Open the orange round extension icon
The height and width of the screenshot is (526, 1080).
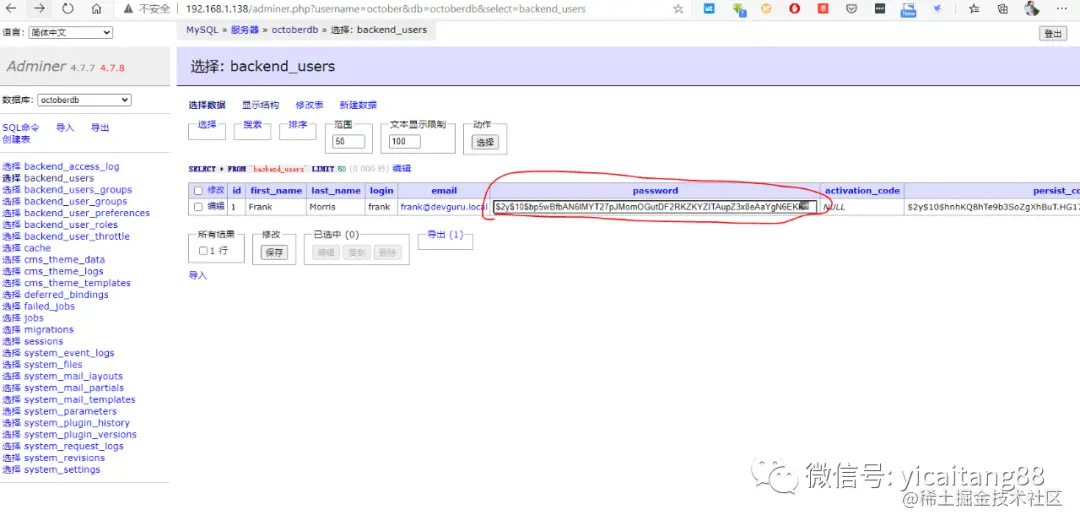767,9
